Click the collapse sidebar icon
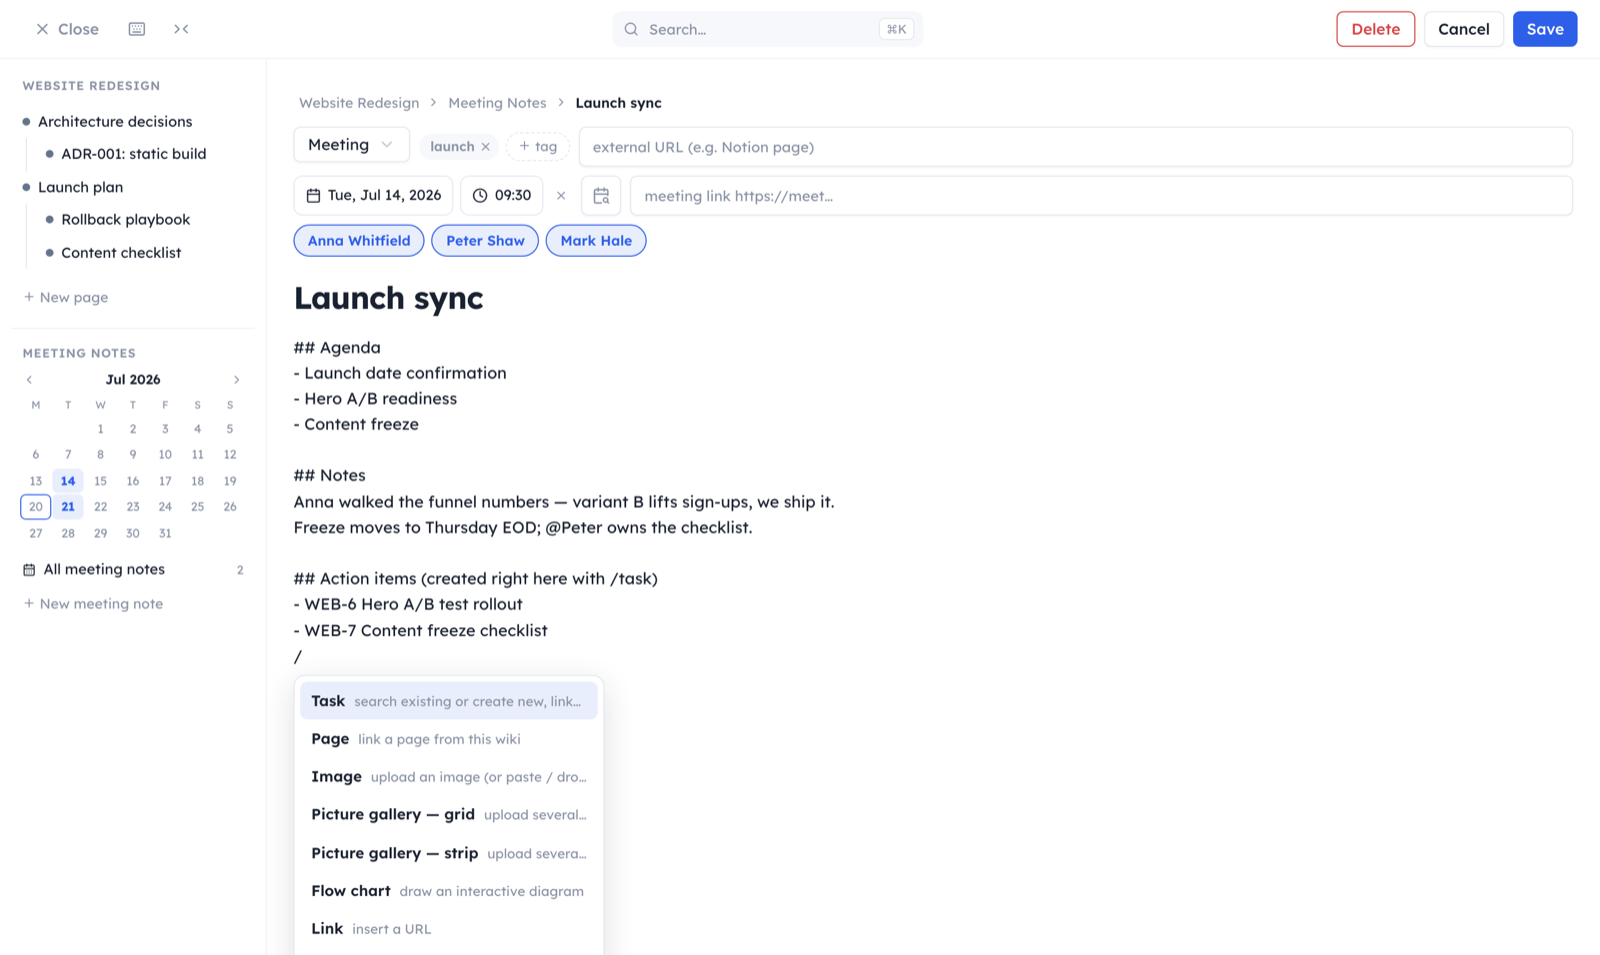 (181, 29)
